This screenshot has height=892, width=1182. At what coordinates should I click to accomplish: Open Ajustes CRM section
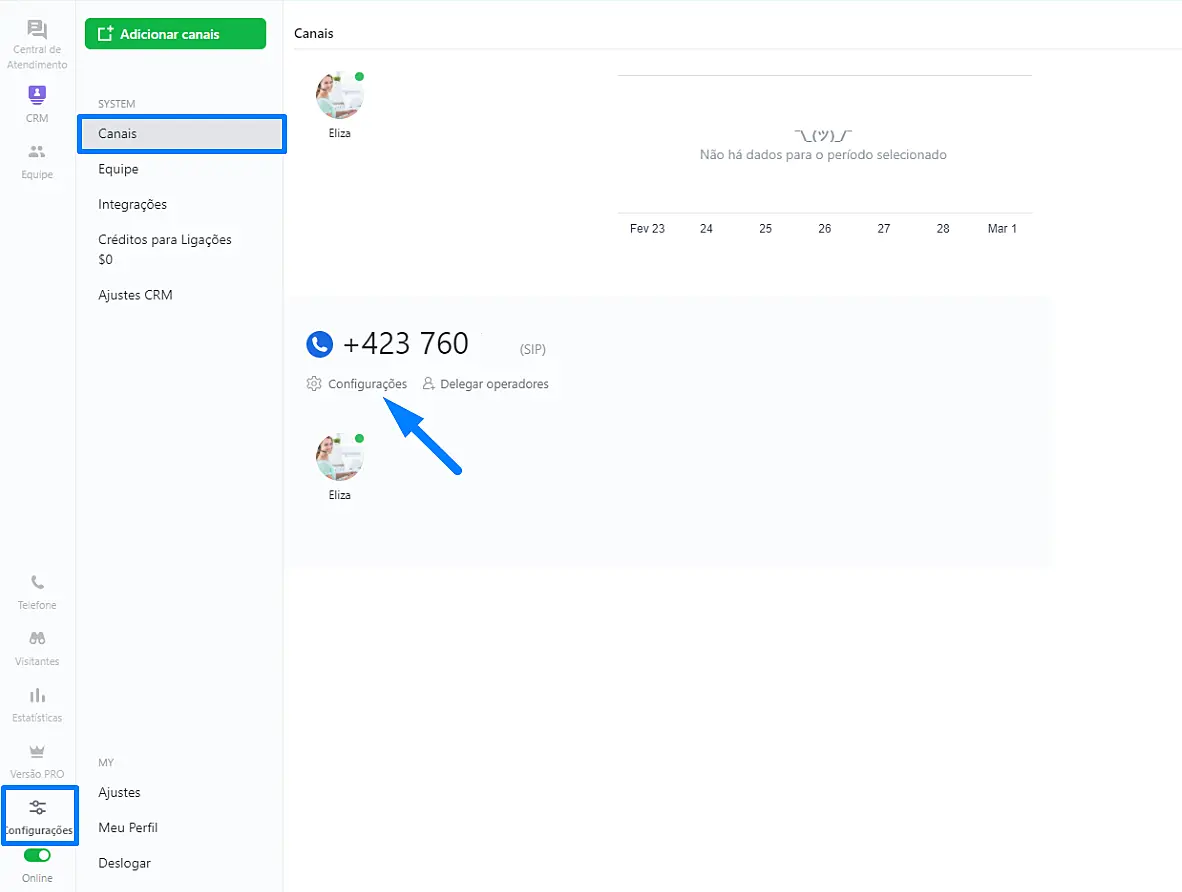[x=135, y=295]
